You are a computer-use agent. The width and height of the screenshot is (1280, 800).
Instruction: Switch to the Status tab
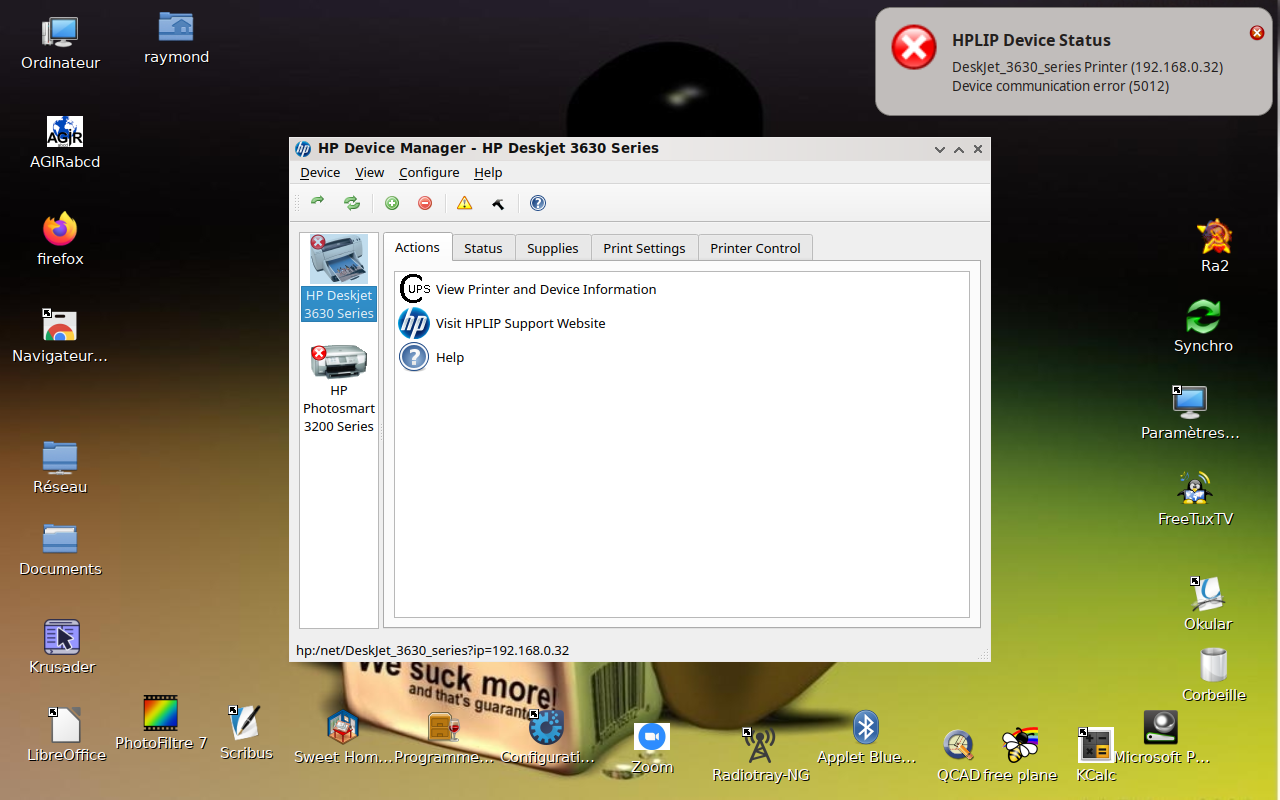click(483, 248)
